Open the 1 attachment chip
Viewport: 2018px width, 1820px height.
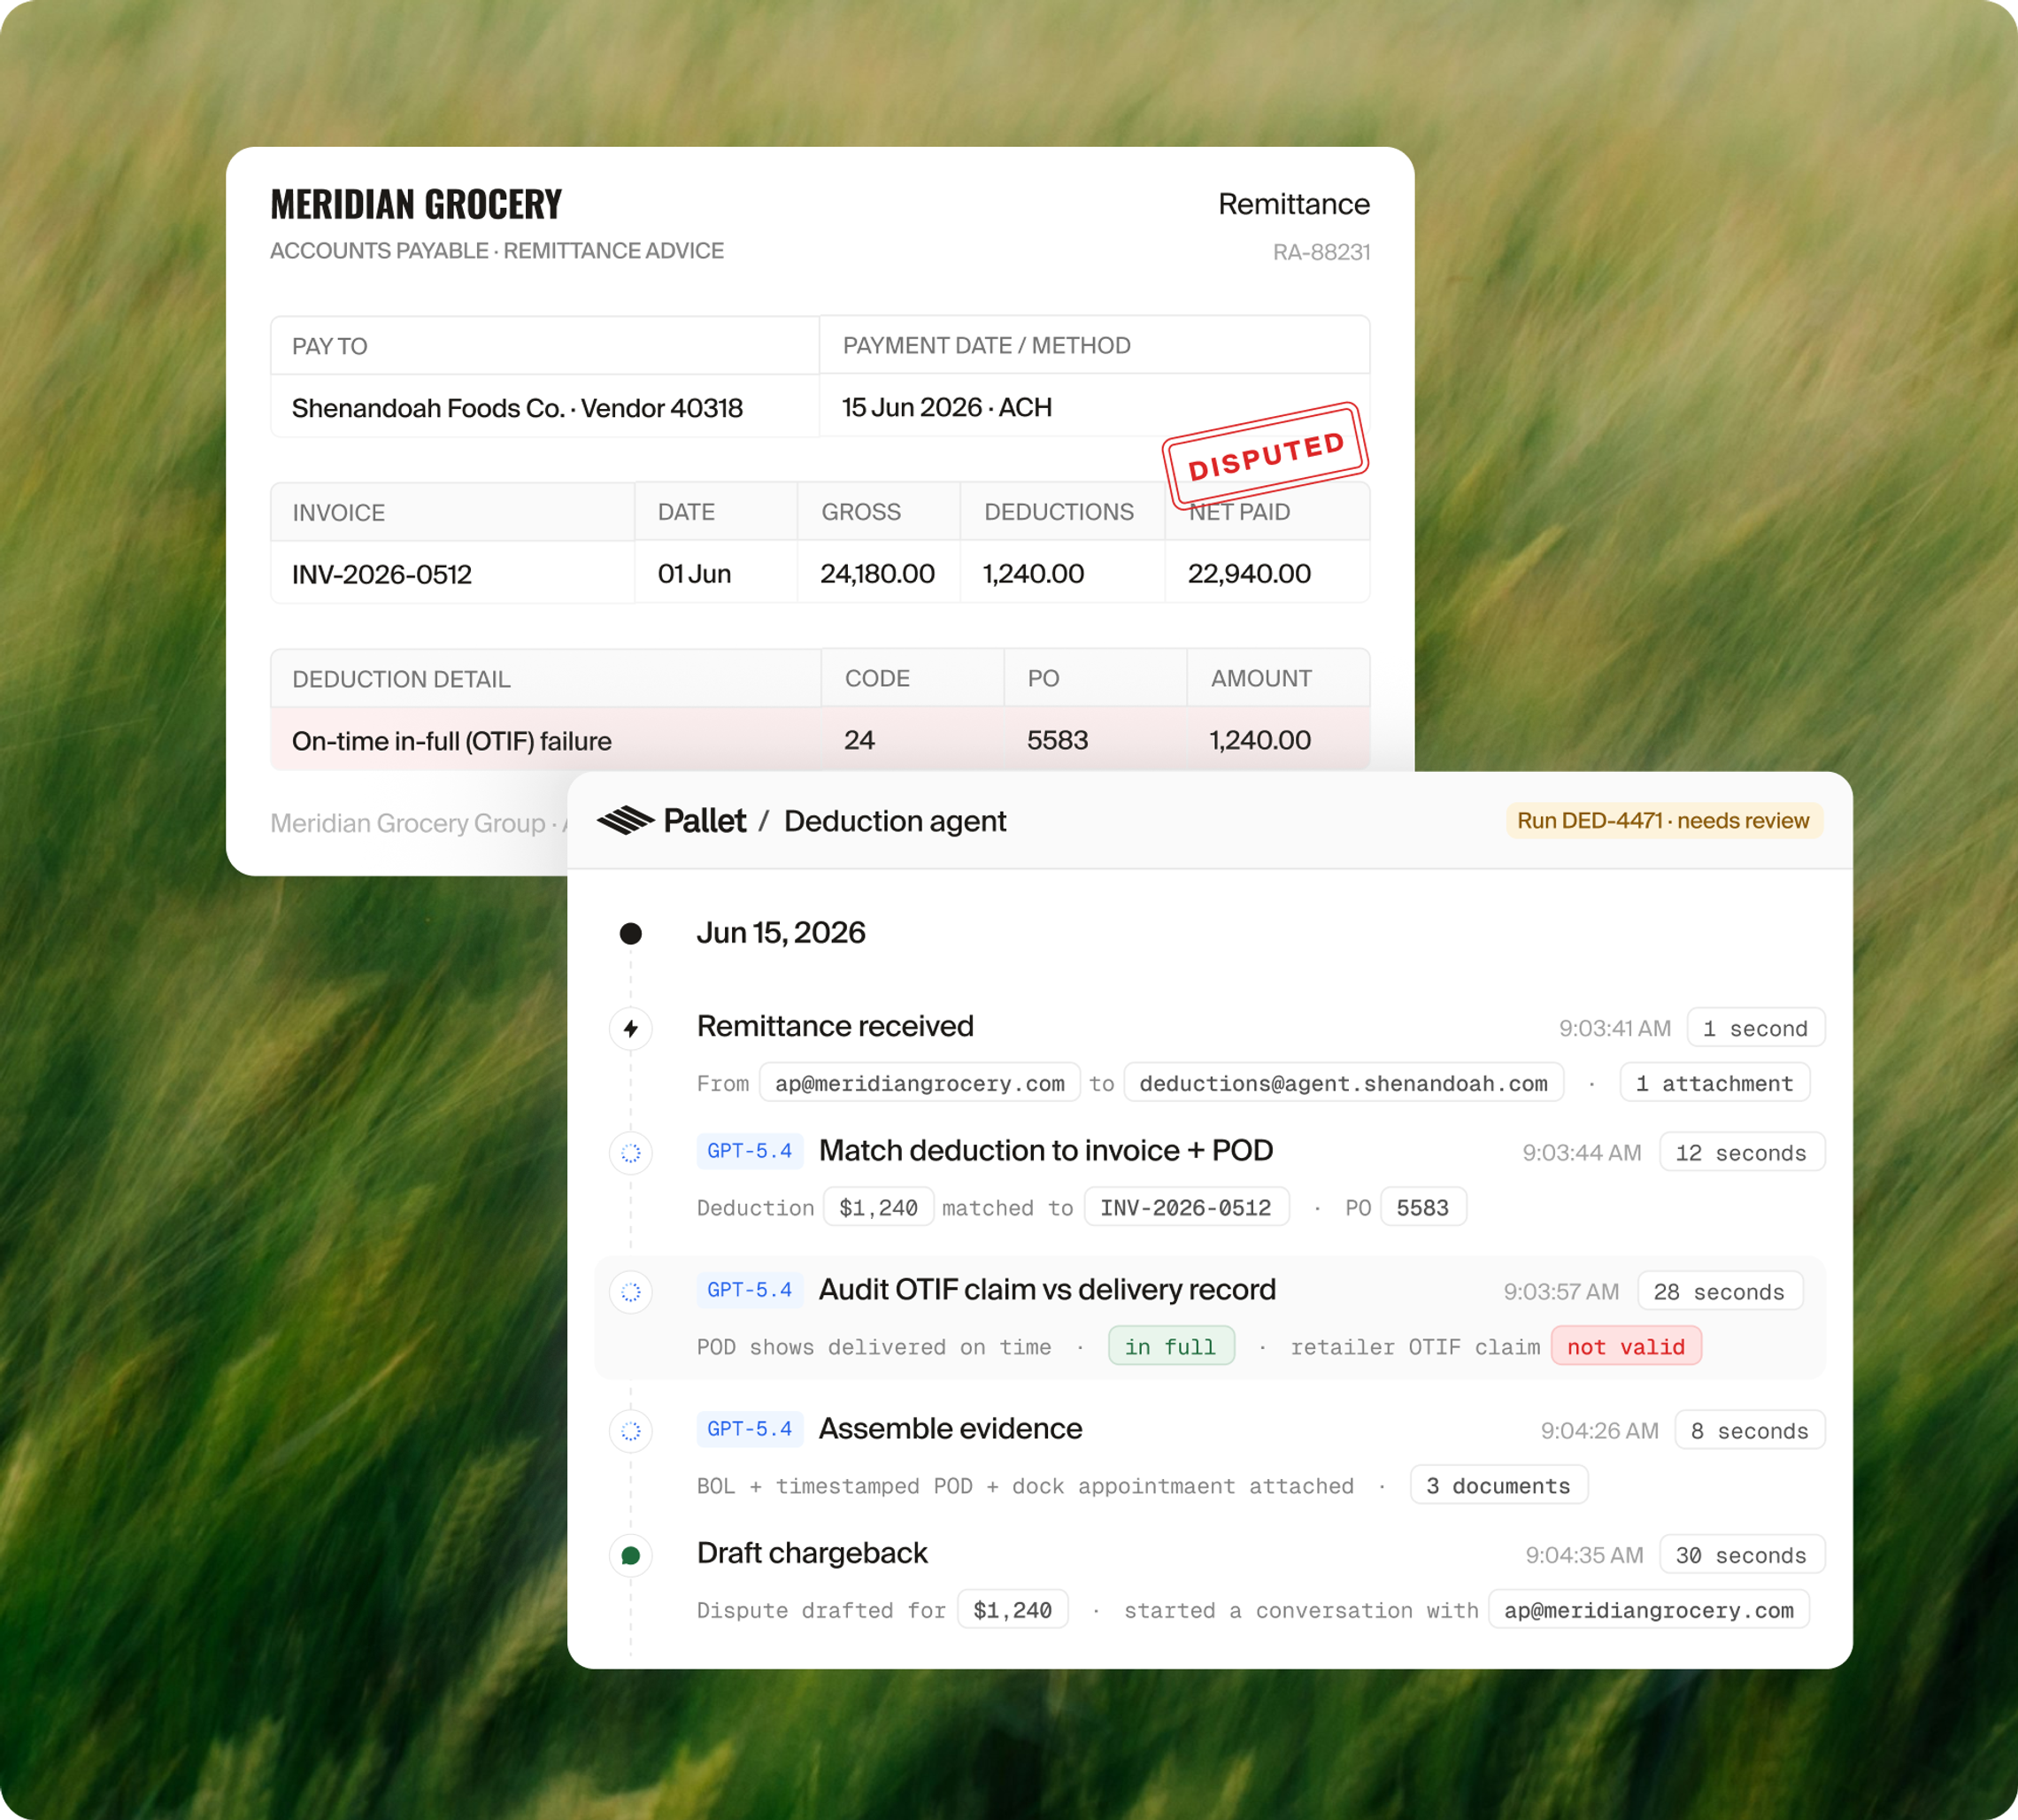pos(1714,1083)
